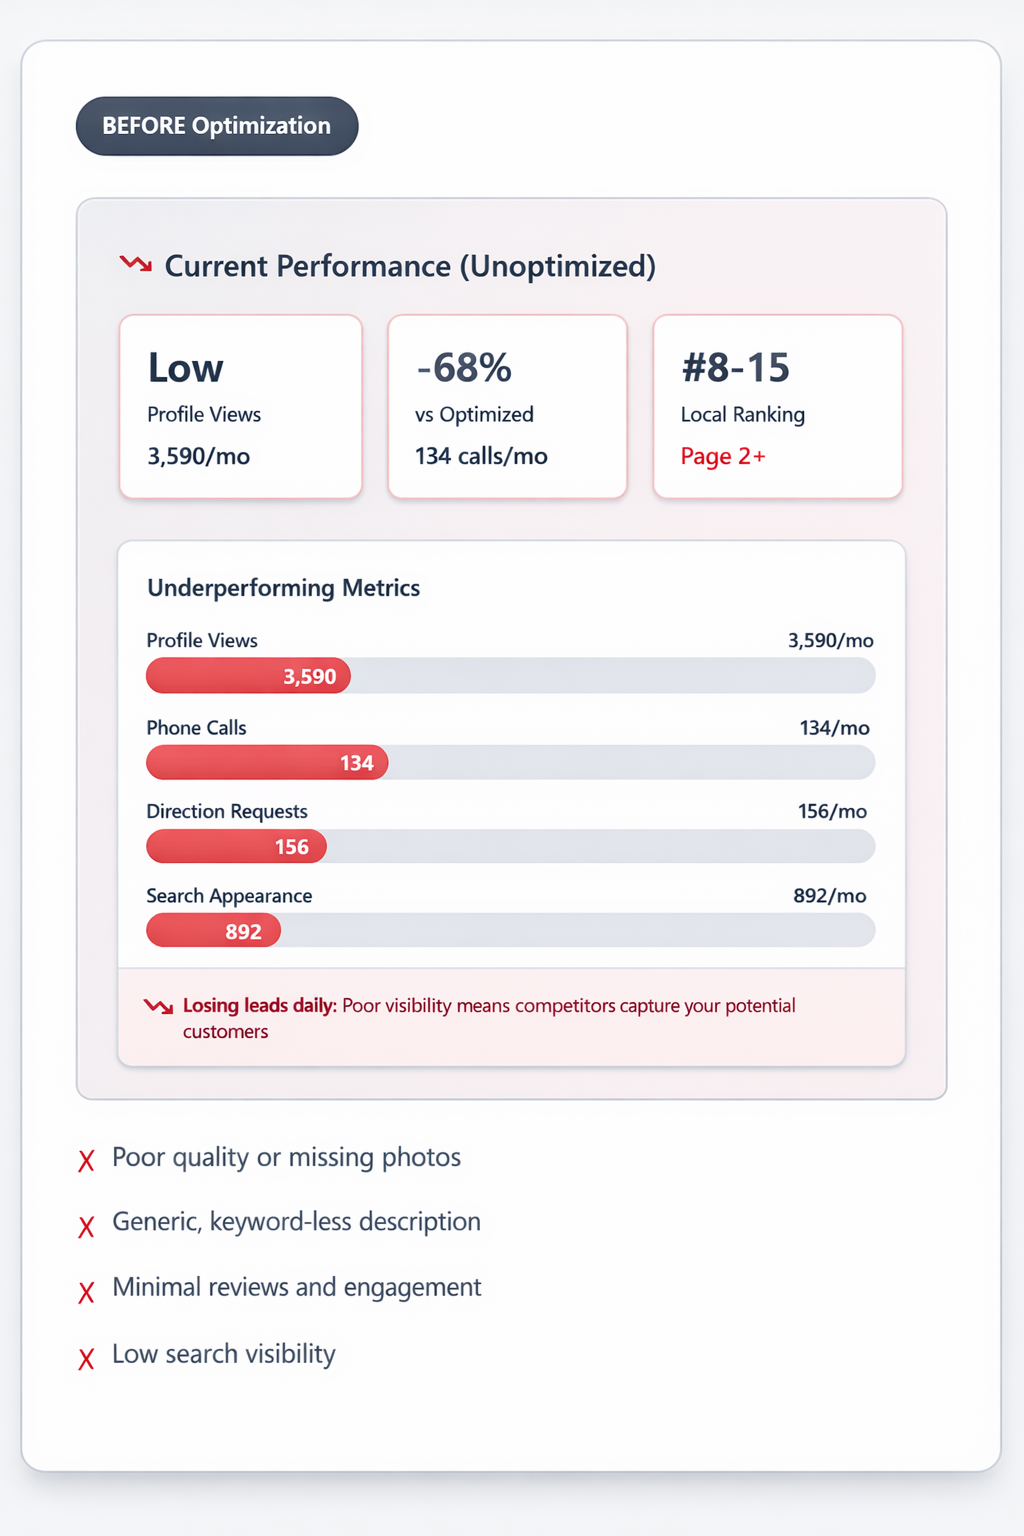Viewport: 1024px width, 1536px height.
Task: Click the Current Performance (Unoptimized) title
Action: coord(410,266)
